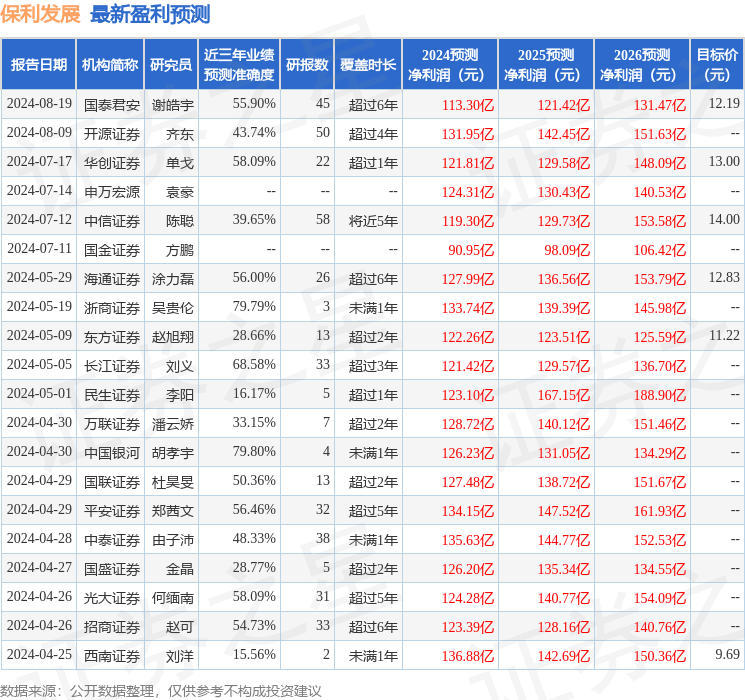Select the 近三年业绩预测准确度 column header
Image resolution: width=745 pixels, height=700 pixels.
(238, 65)
